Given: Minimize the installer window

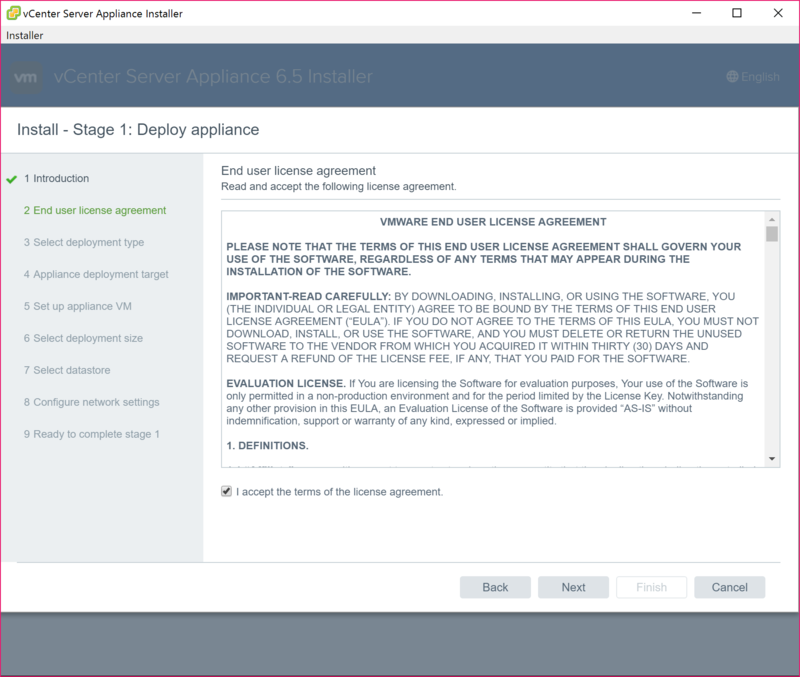Looking at the screenshot, I should (696, 13).
